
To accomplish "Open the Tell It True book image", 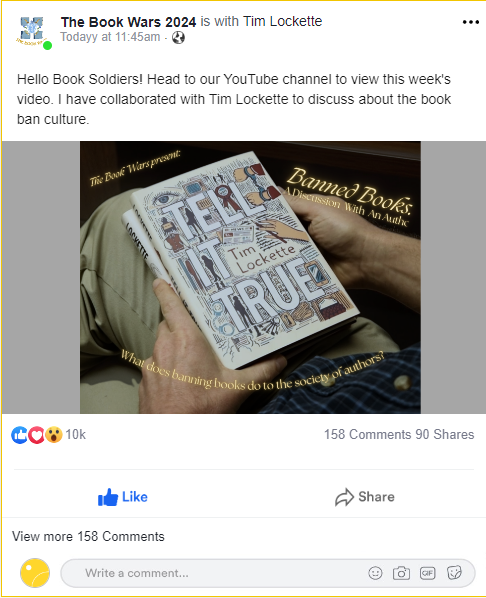I will (x=250, y=277).
